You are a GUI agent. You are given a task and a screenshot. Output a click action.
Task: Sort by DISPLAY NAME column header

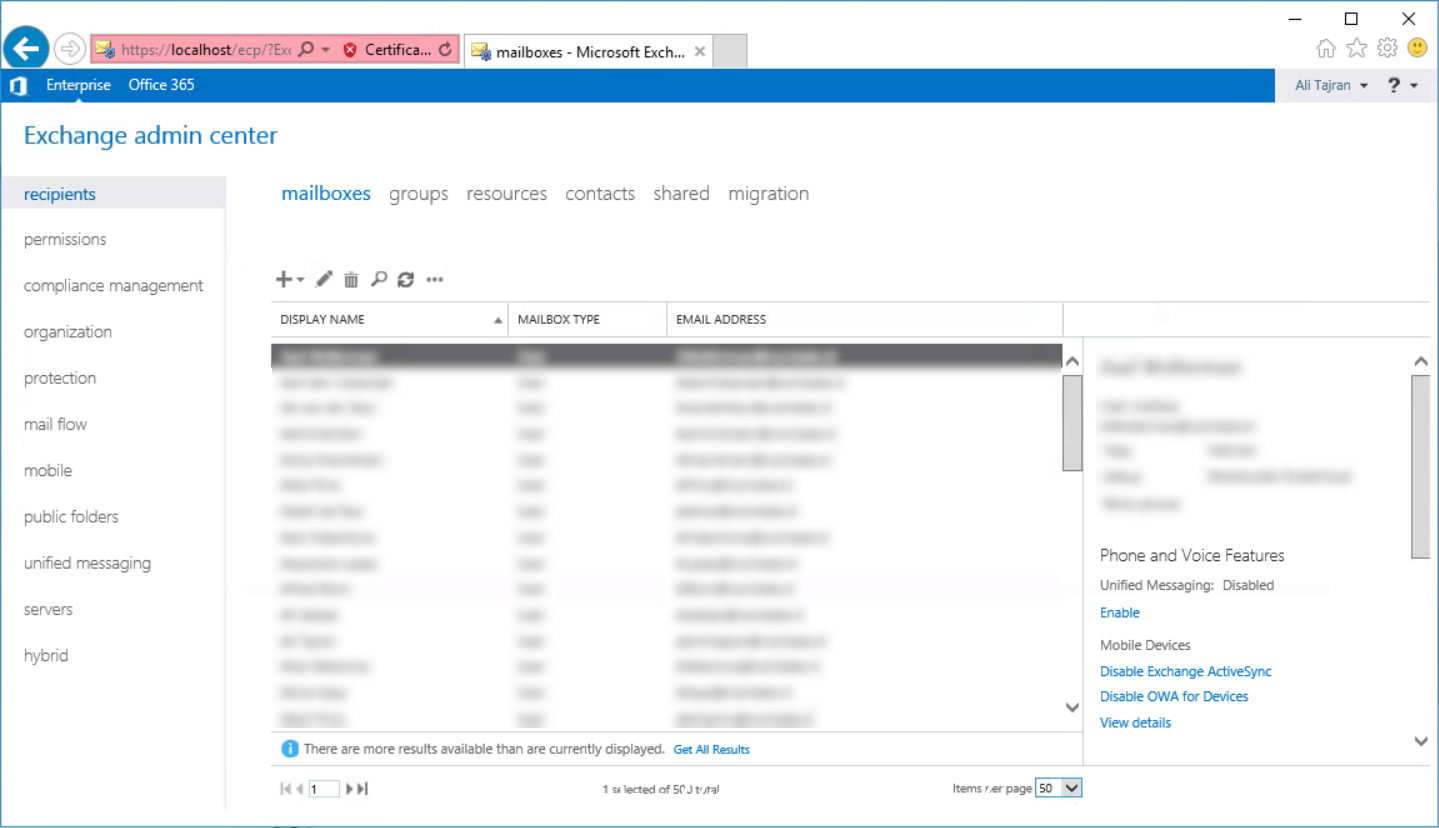click(x=389, y=320)
